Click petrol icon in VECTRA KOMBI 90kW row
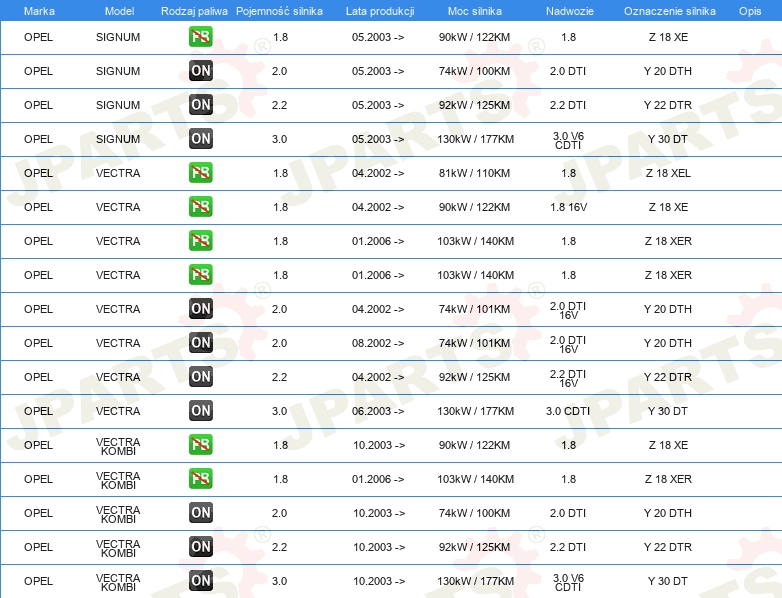Viewport: 782px width, 598px height. [x=200, y=444]
